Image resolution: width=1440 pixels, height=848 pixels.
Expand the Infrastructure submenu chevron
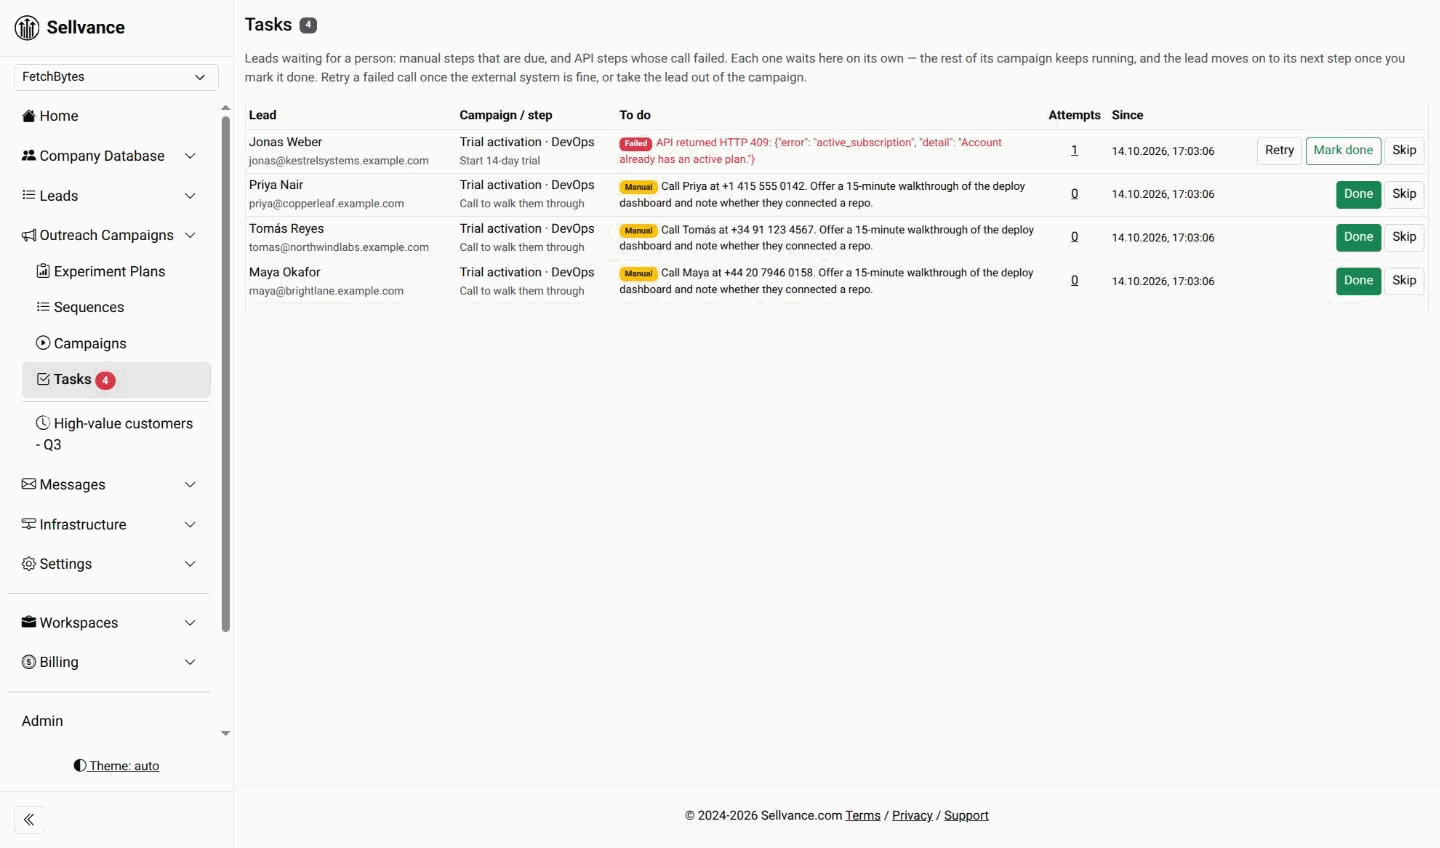click(x=190, y=524)
